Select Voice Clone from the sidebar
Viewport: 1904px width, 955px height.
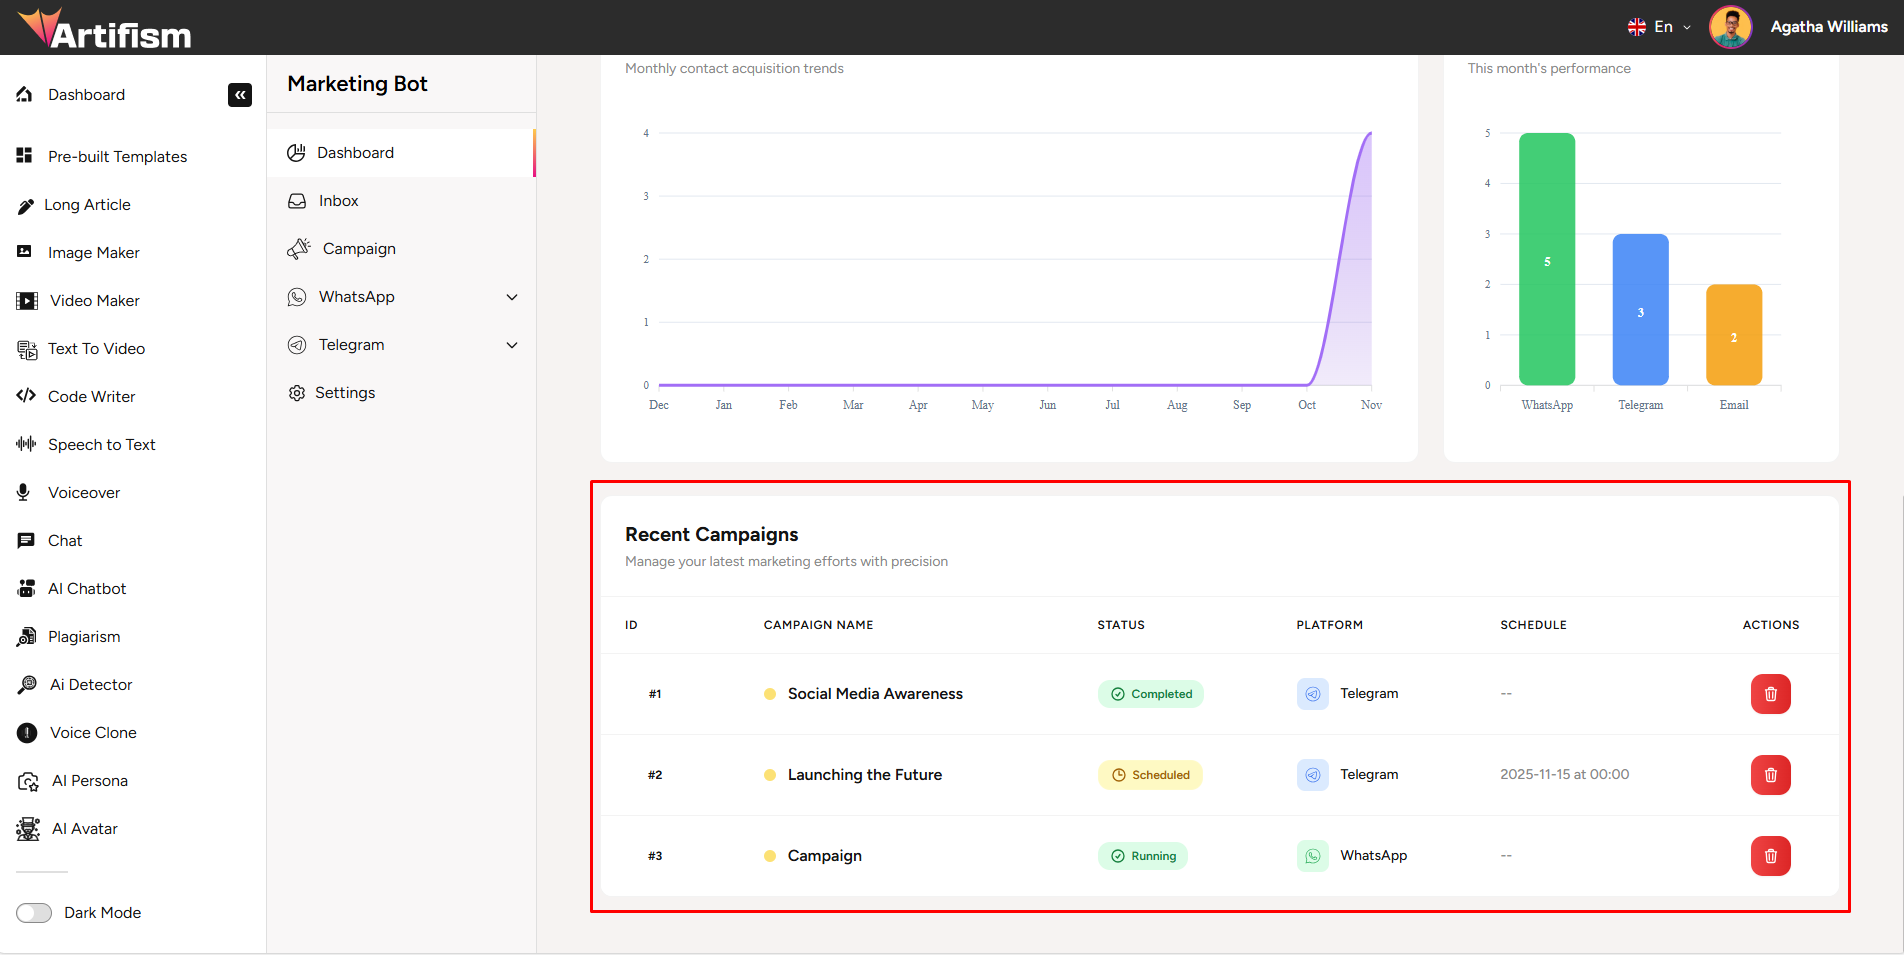[93, 733]
